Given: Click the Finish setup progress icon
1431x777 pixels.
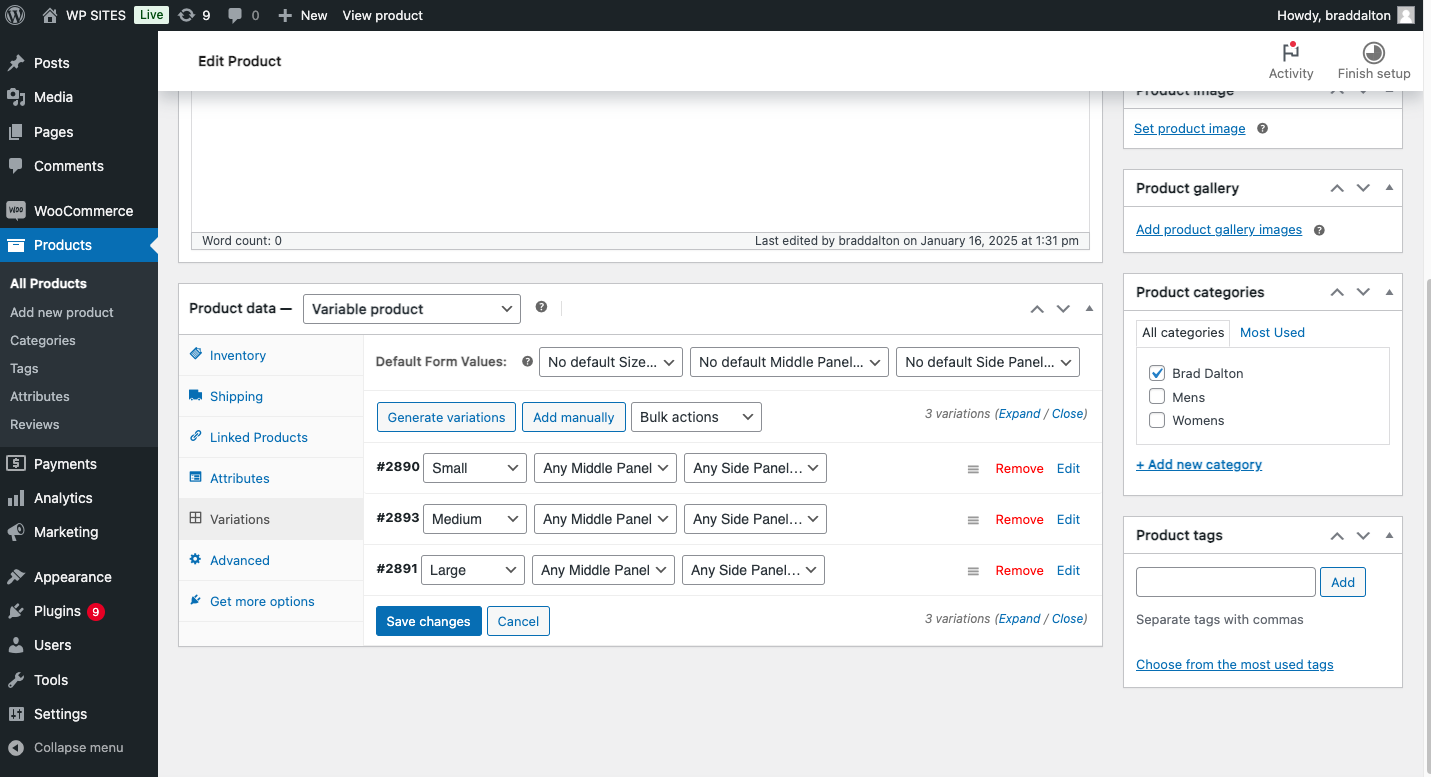Looking at the screenshot, I should pos(1373,52).
